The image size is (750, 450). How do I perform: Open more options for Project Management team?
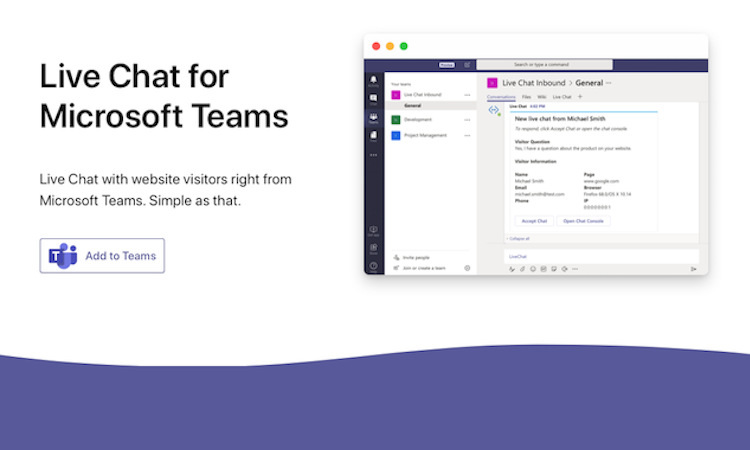coord(467,135)
